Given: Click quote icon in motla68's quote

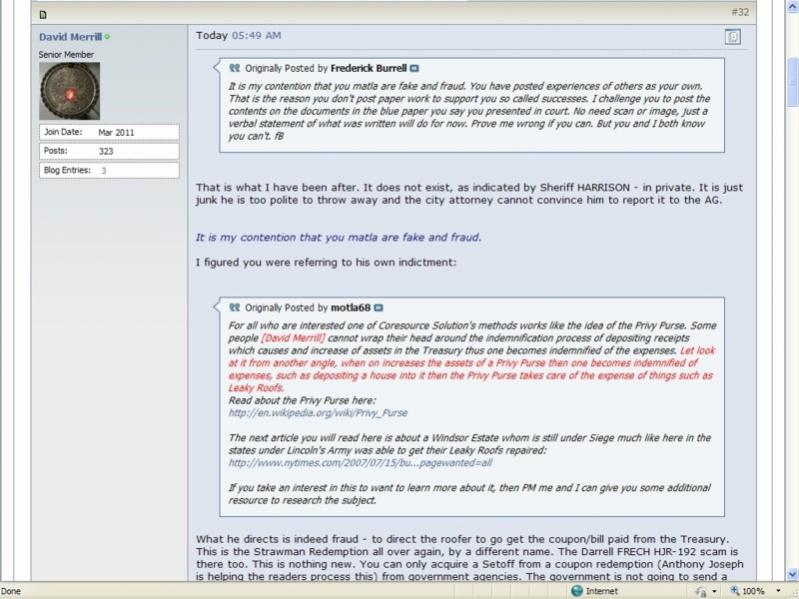Looking at the screenshot, I should point(235,308).
